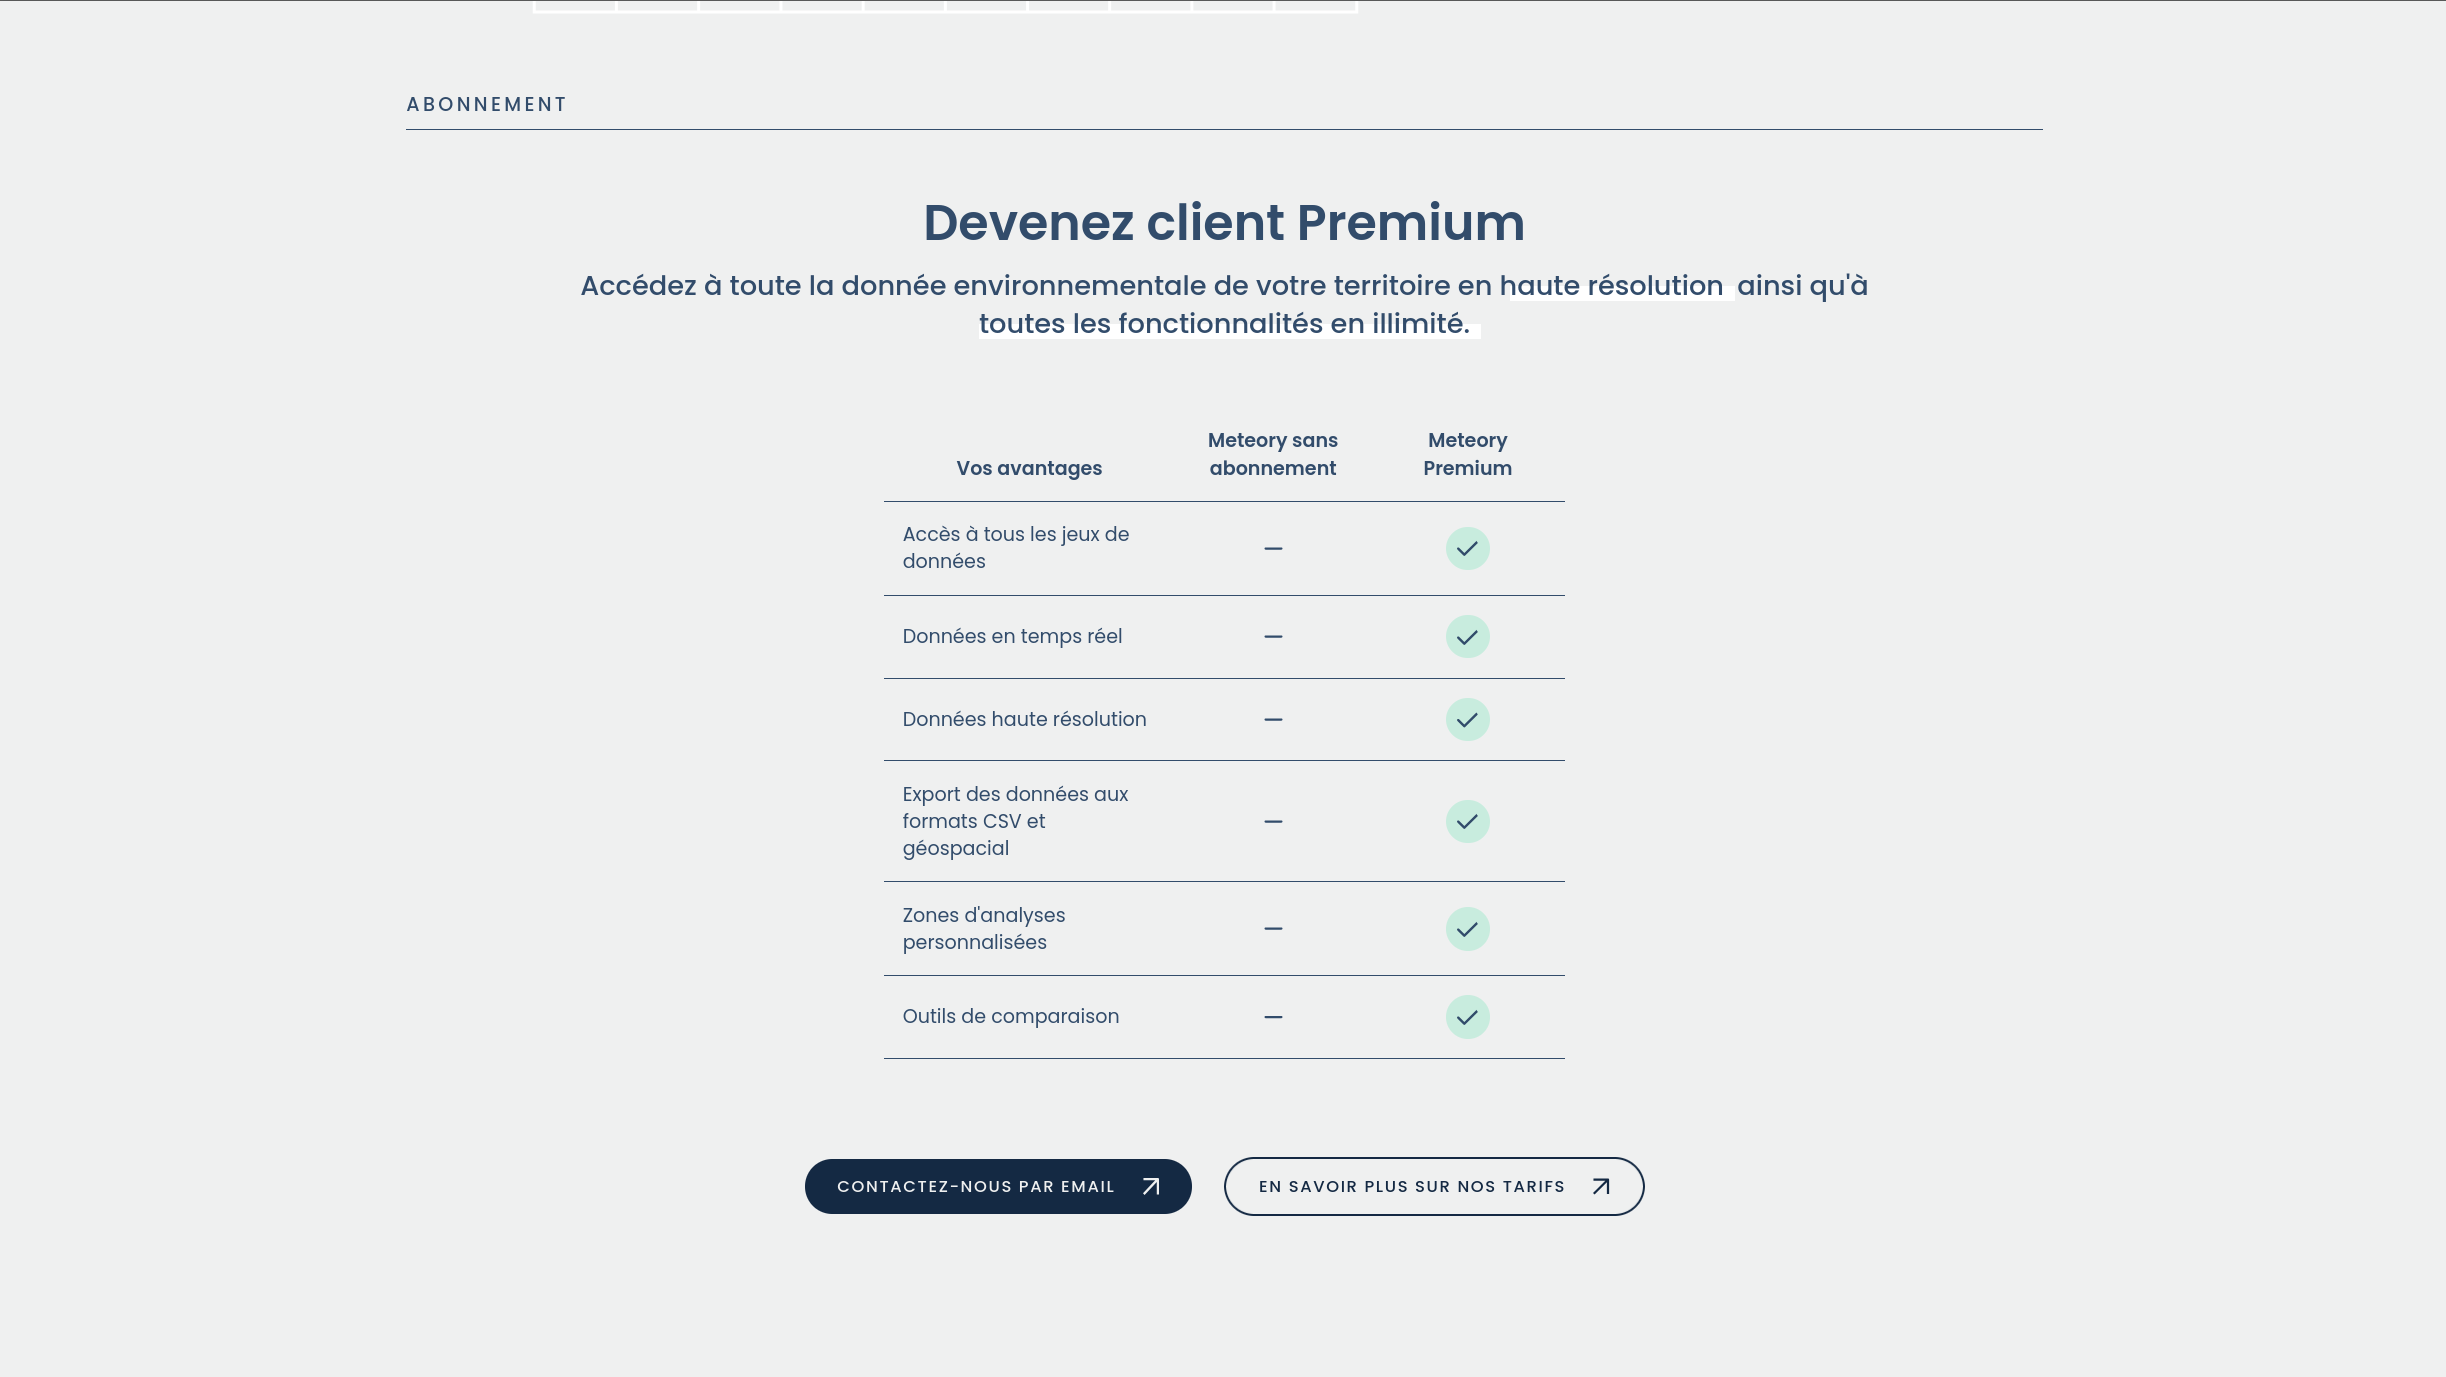Click the Vos avantages header
Viewport: 2446px width, 1377px height.
(x=1029, y=468)
